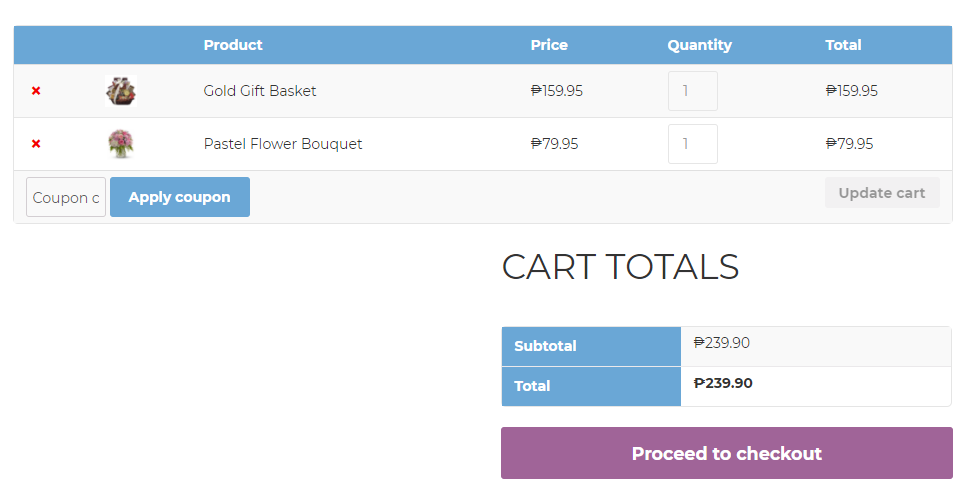Focus the quantity field for Gold Gift Basket
967x485 pixels.
[x=693, y=91]
